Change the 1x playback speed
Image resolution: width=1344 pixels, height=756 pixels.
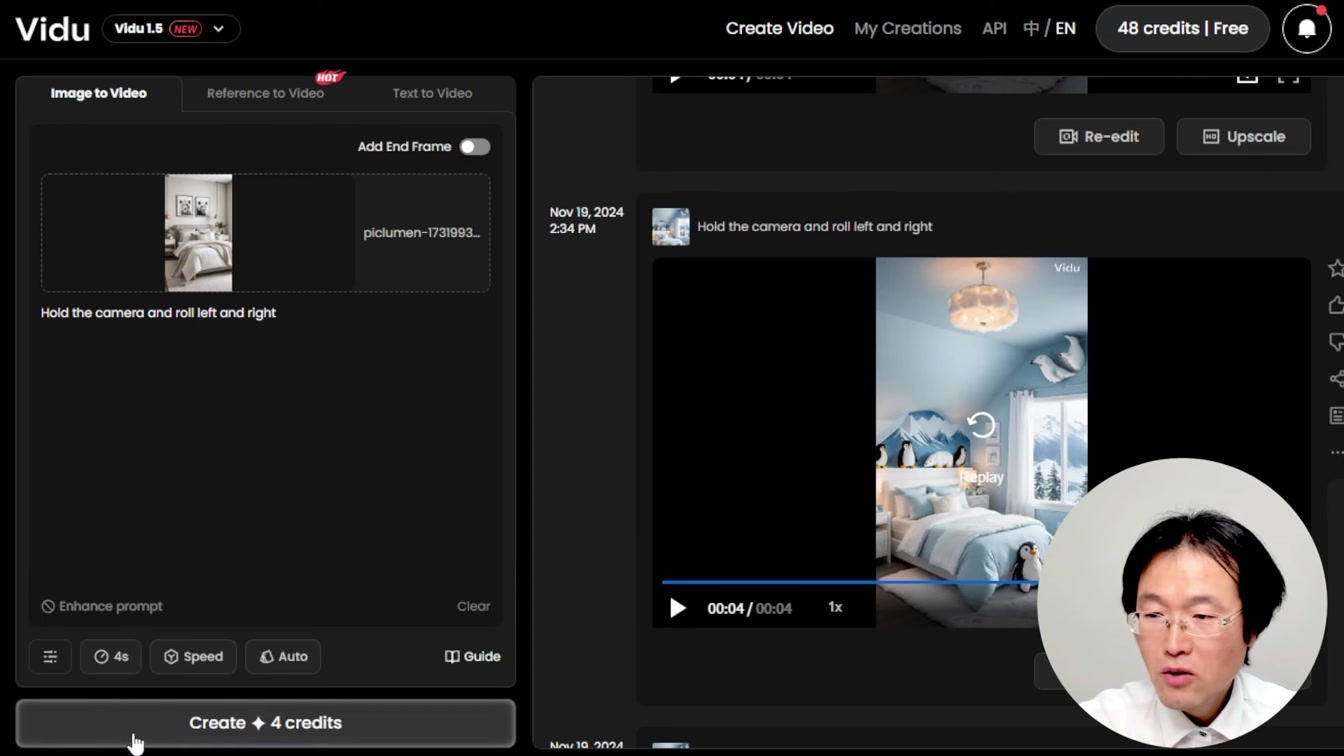(x=835, y=607)
